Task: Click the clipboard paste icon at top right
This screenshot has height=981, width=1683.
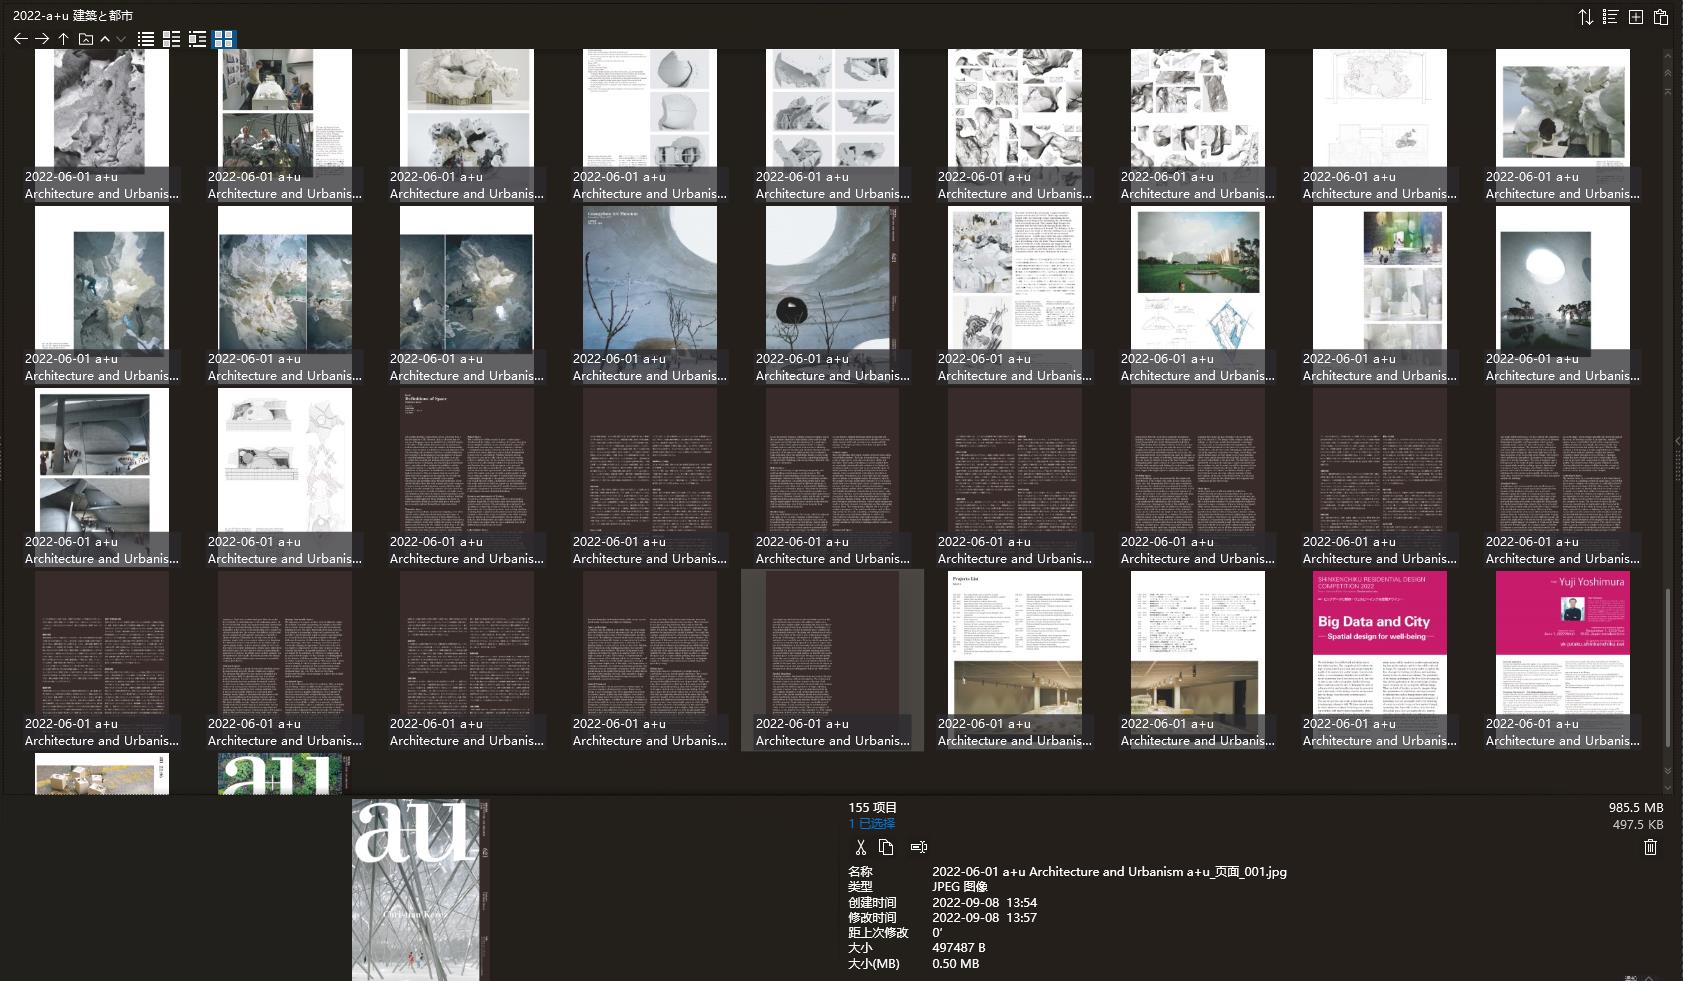Action: point(1661,17)
